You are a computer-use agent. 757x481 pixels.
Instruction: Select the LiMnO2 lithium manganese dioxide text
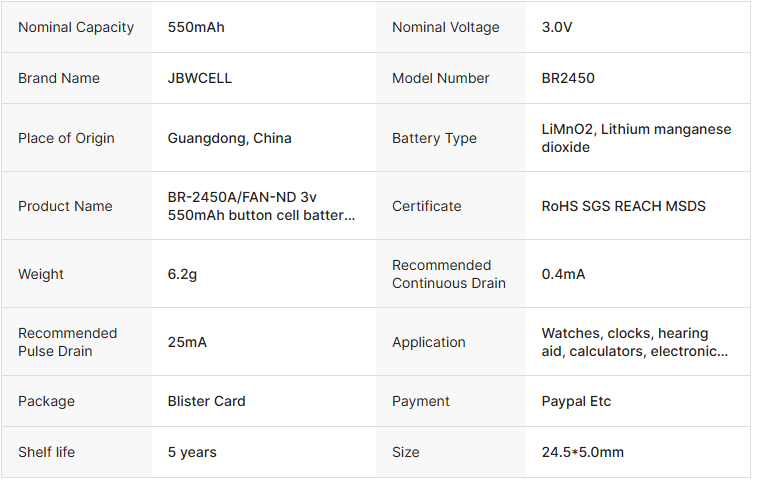click(x=635, y=138)
